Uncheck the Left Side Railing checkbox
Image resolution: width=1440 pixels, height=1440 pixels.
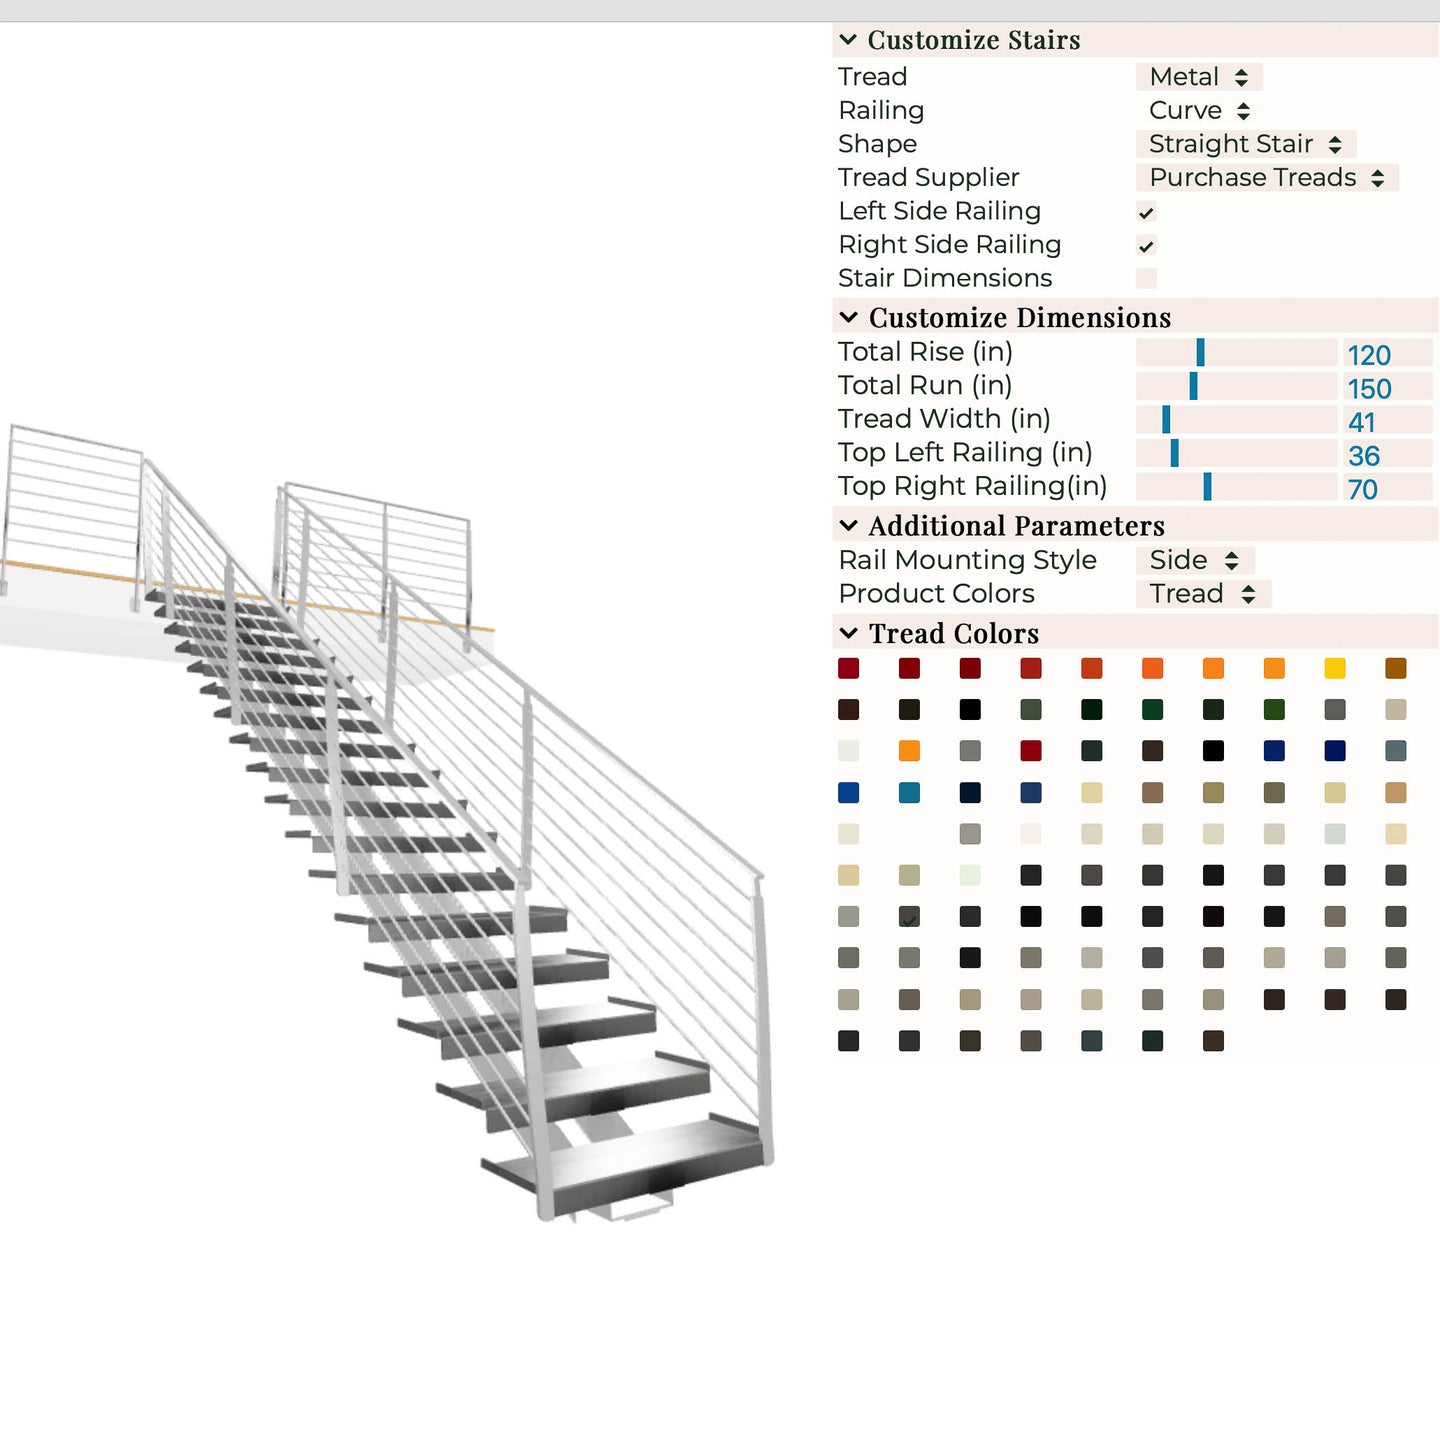tap(1146, 212)
